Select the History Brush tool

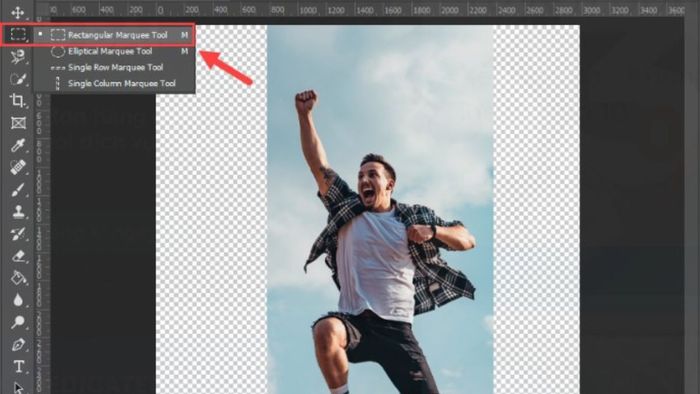click(x=18, y=234)
